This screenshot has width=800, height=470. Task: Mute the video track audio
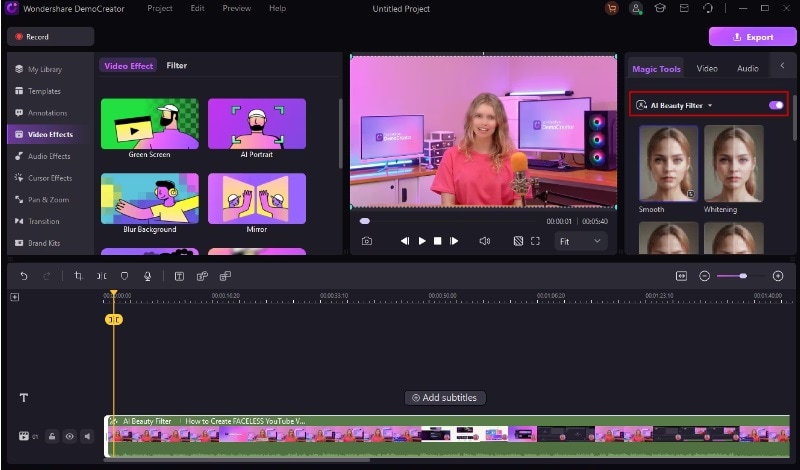pyautogui.click(x=87, y=436)
